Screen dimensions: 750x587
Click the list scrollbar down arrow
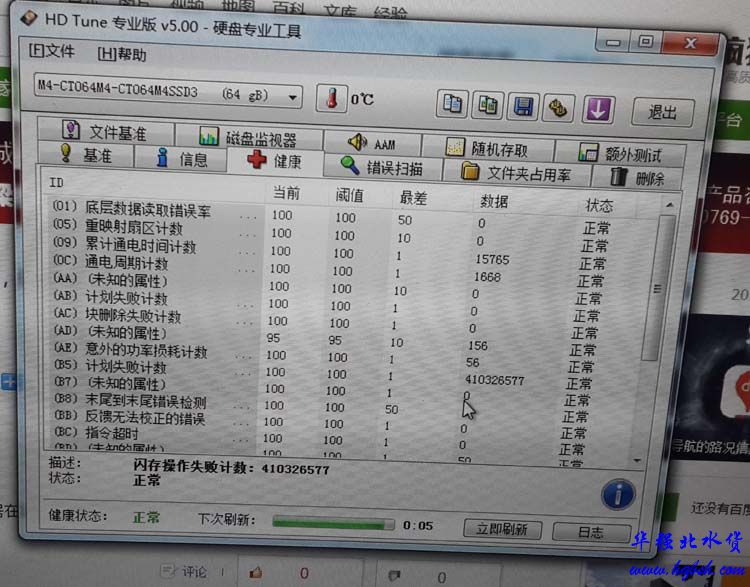pos(637,460)
